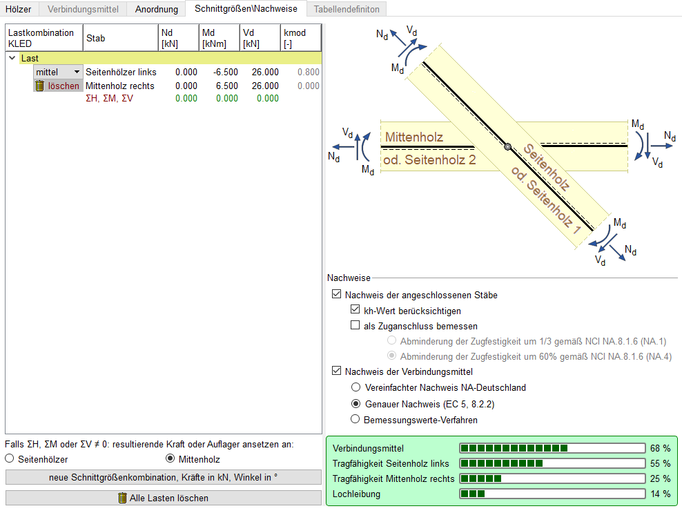Select Seitenhölzer as support member
Viewport: 682px width, 513px height.
pyautogui.click(x=11, y=458)
